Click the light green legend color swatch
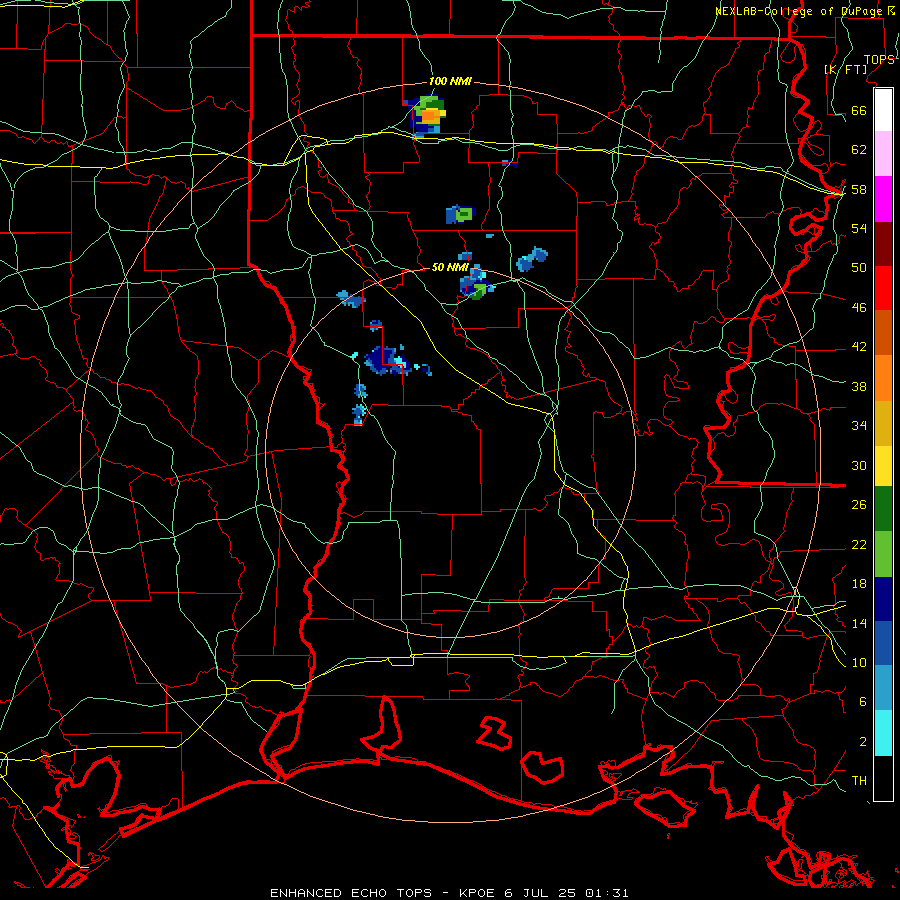The image size is (900, 900). click(883, 554)
